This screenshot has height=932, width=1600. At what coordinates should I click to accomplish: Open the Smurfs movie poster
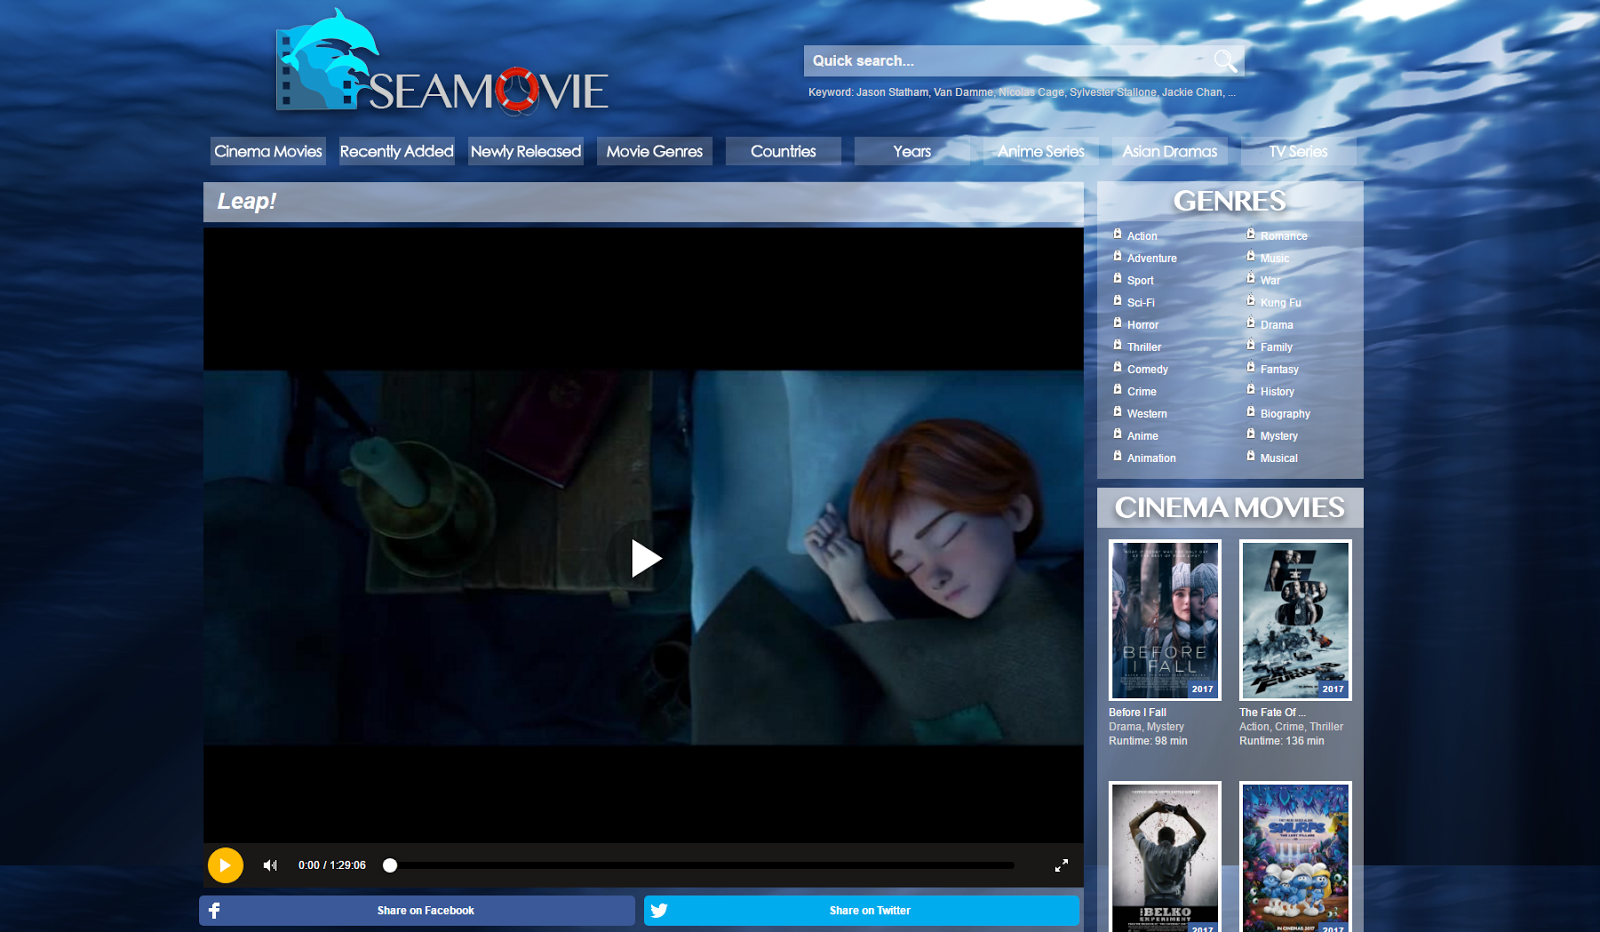tap(1295, 857)
